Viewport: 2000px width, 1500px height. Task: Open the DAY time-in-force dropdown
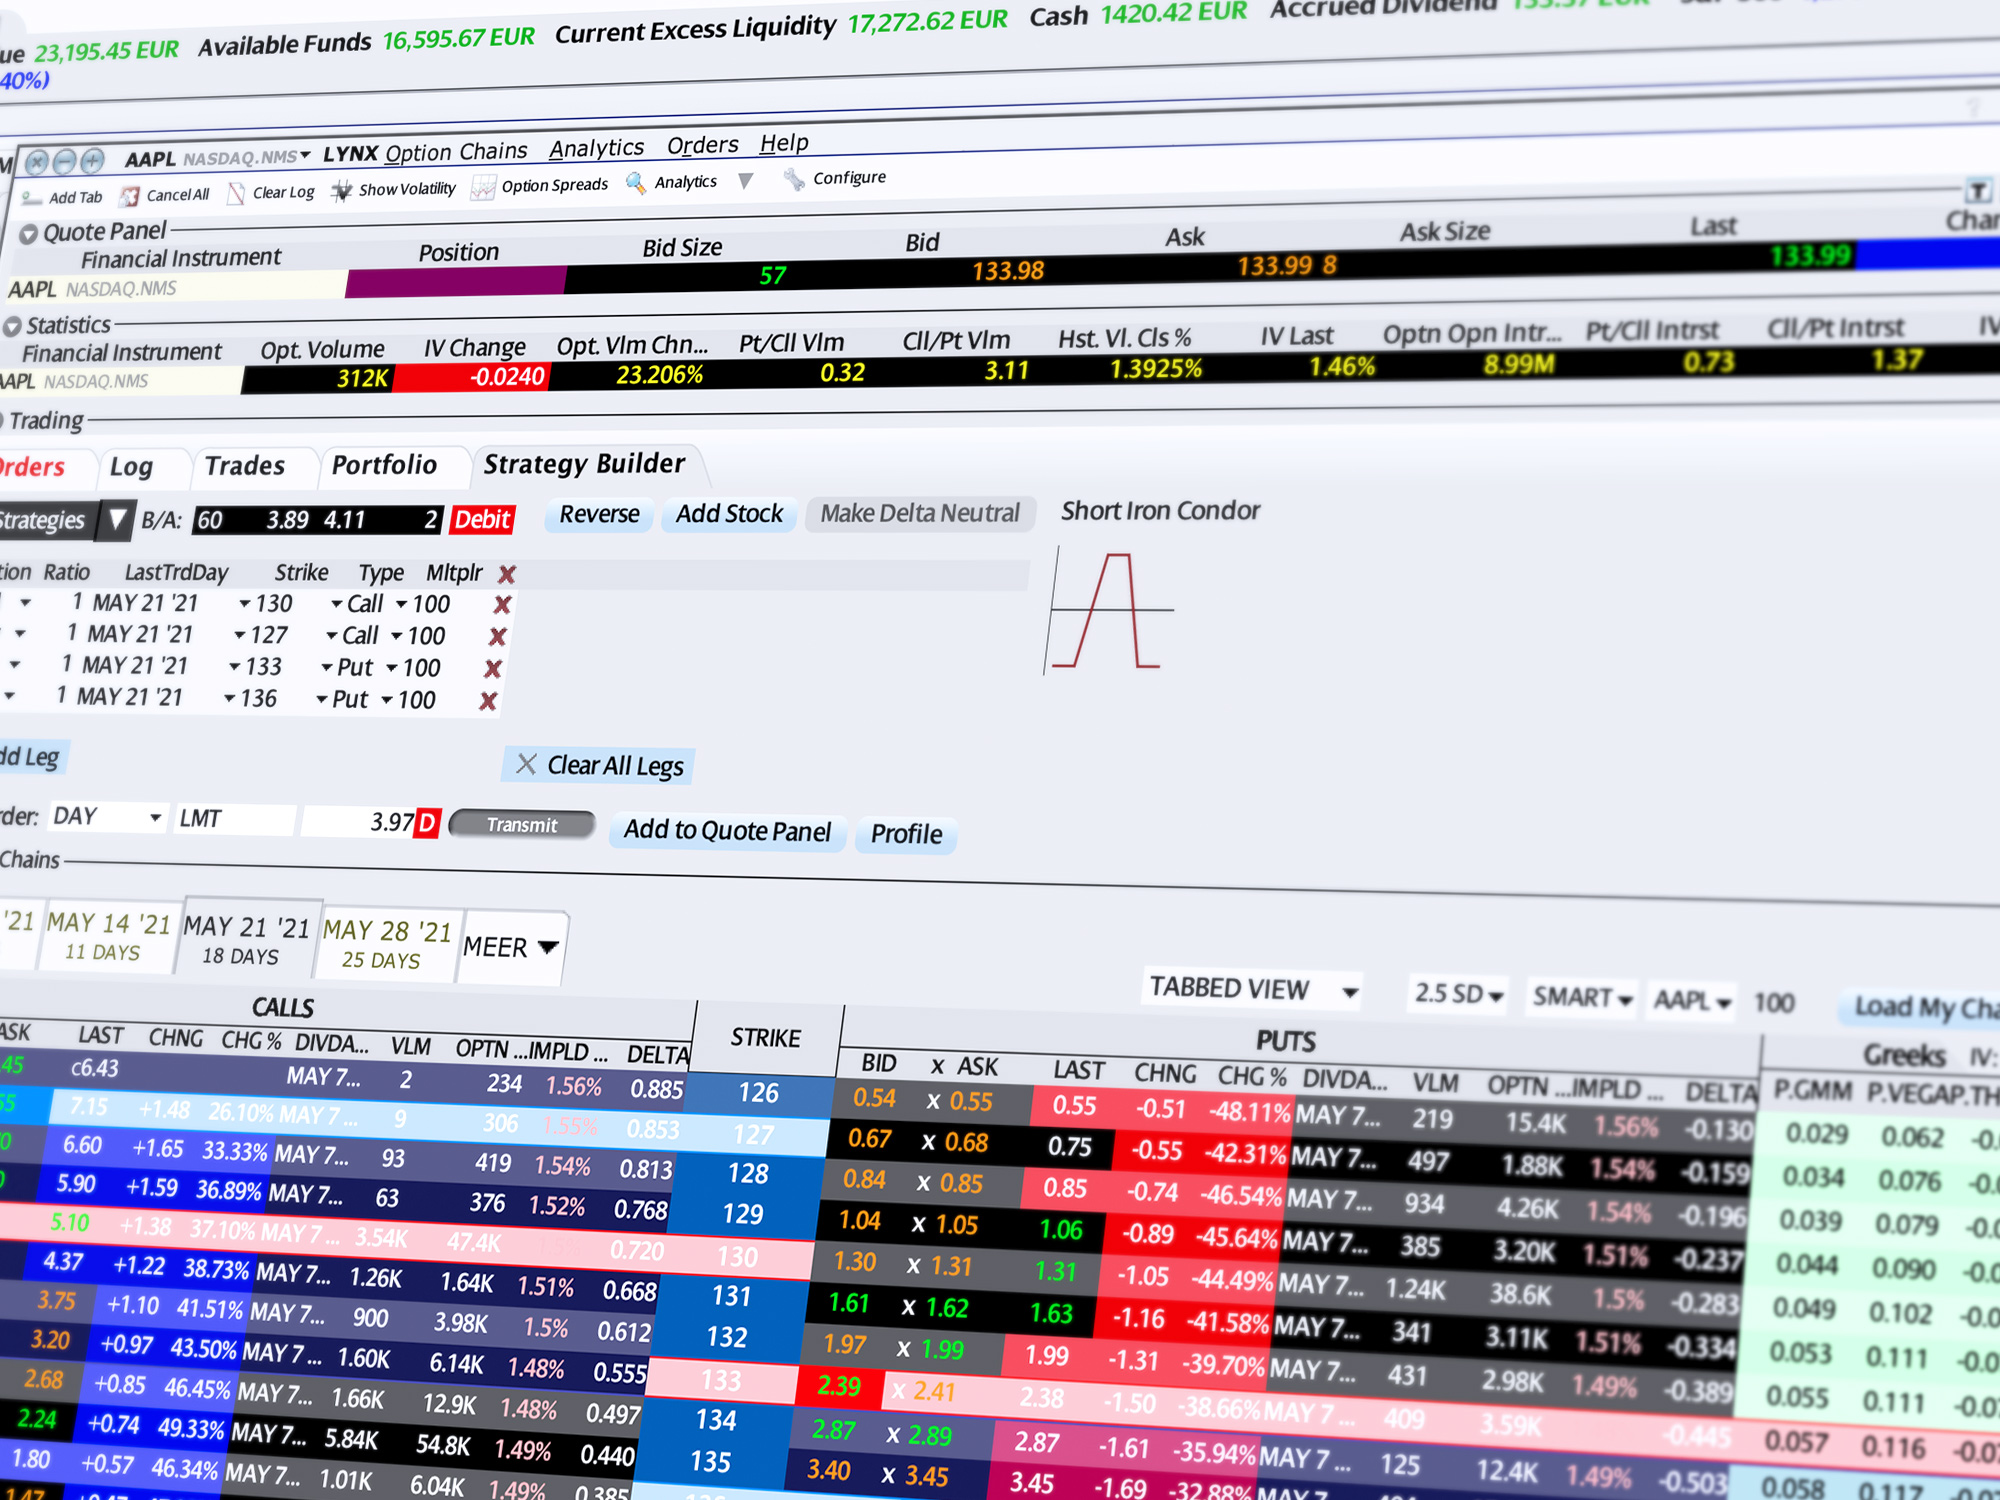[155, 818]
